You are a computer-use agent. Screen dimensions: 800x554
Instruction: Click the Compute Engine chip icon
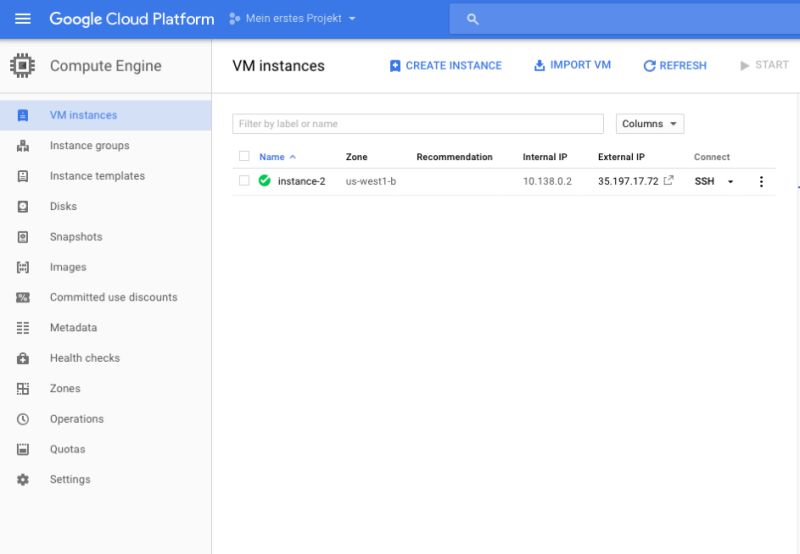click(22, 66)
